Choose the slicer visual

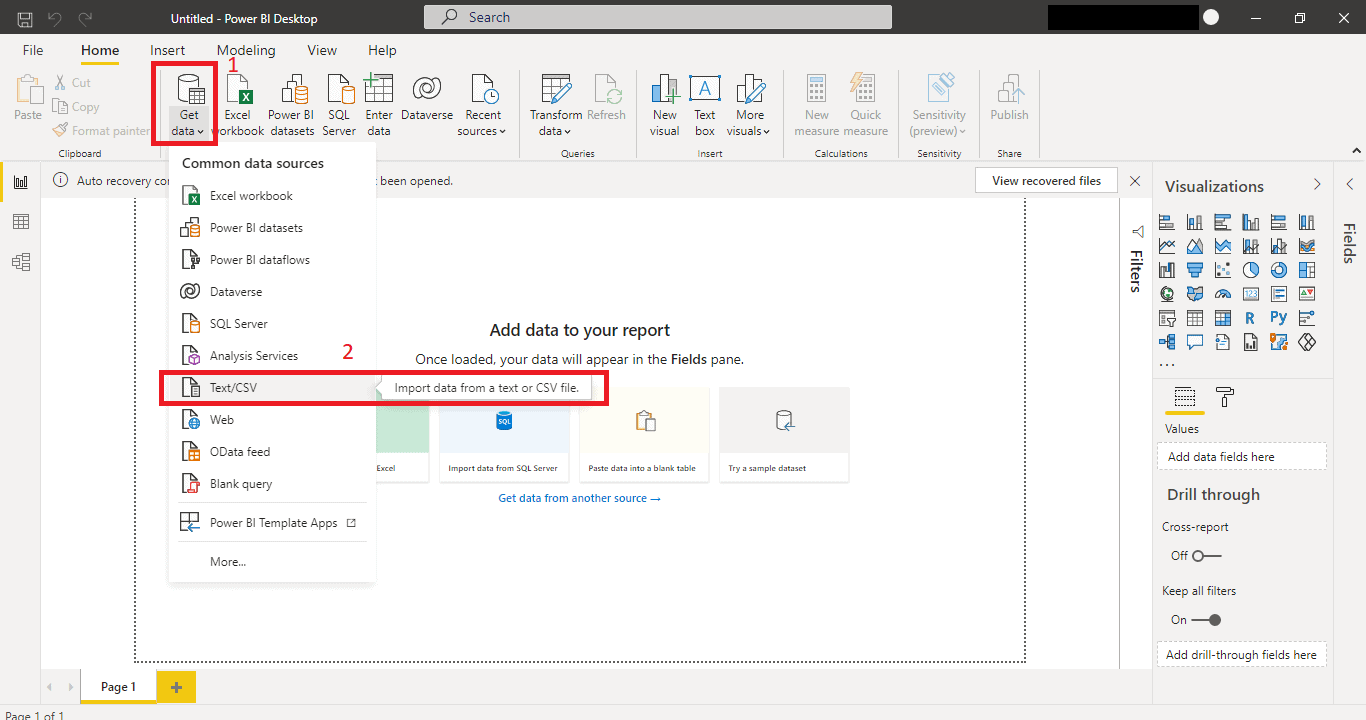tap(1166, 317)
